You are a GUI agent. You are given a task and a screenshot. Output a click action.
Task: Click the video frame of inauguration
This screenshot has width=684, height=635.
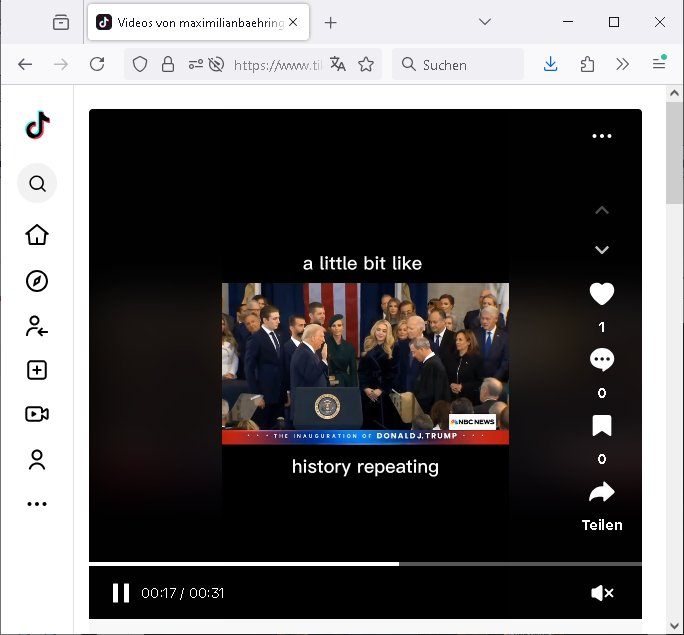tap(365, 364)
